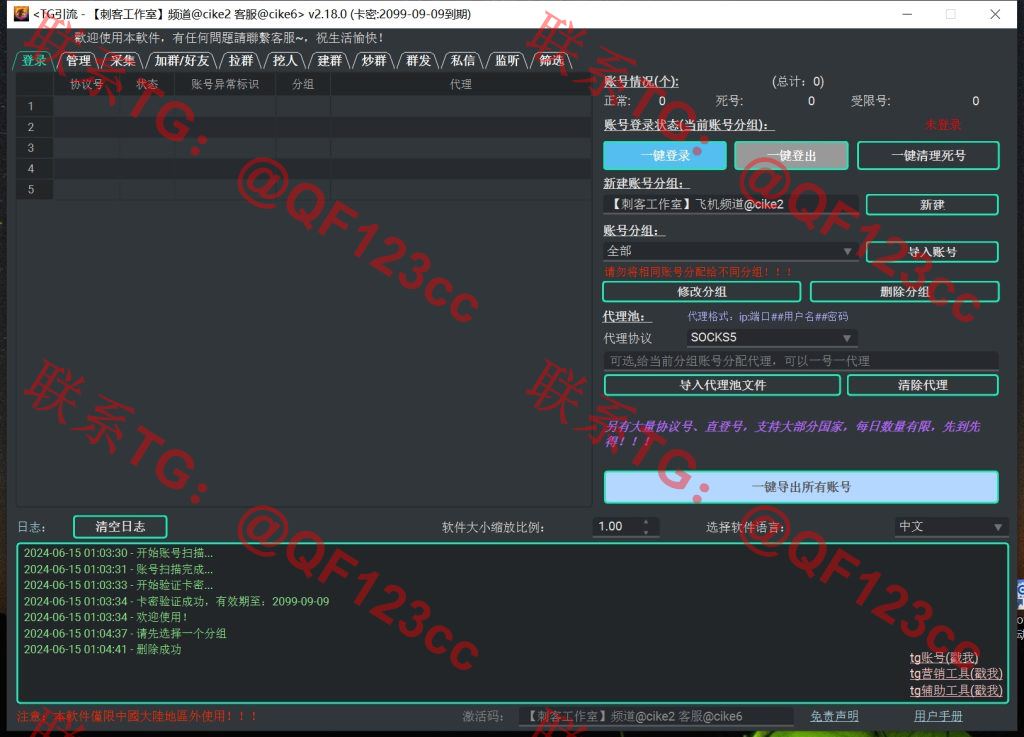
Task: Select the 筛选 tab
Action: (552, 61)
